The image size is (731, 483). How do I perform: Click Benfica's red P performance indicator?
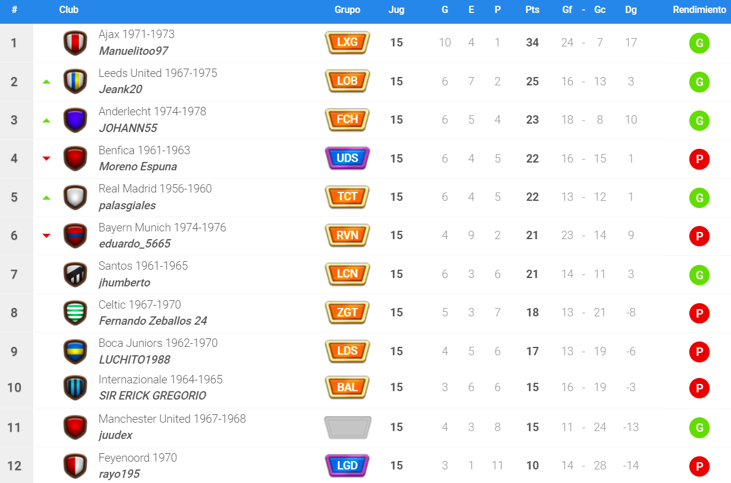coord(699,158)
